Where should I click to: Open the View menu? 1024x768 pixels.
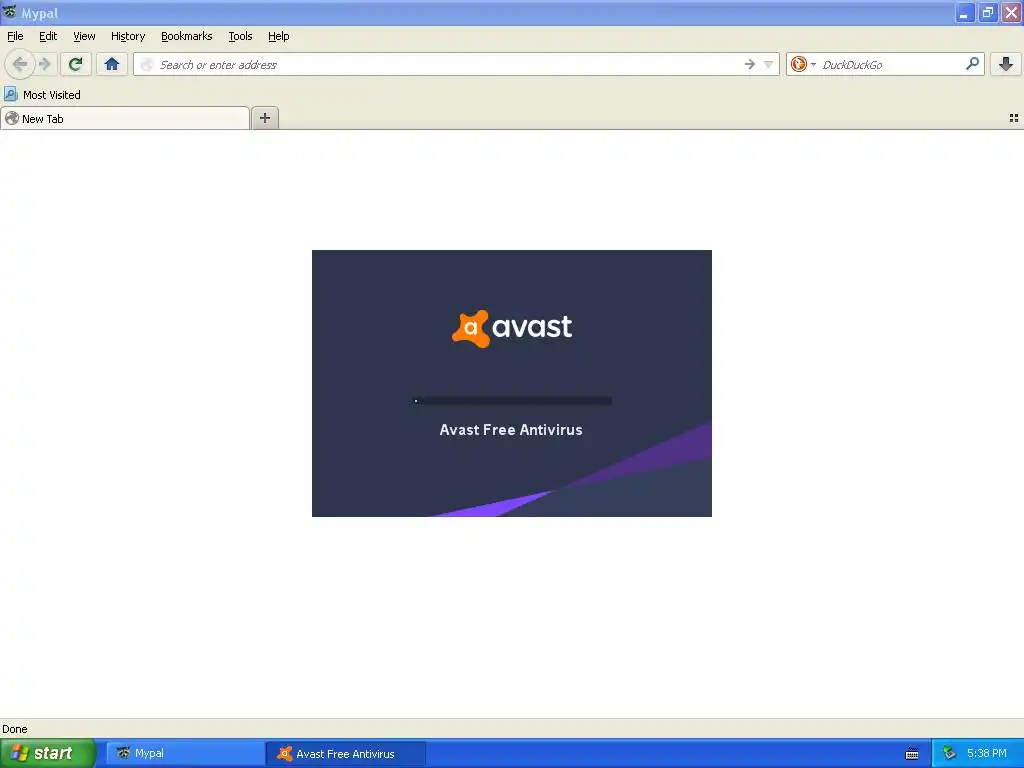point(84,36)
